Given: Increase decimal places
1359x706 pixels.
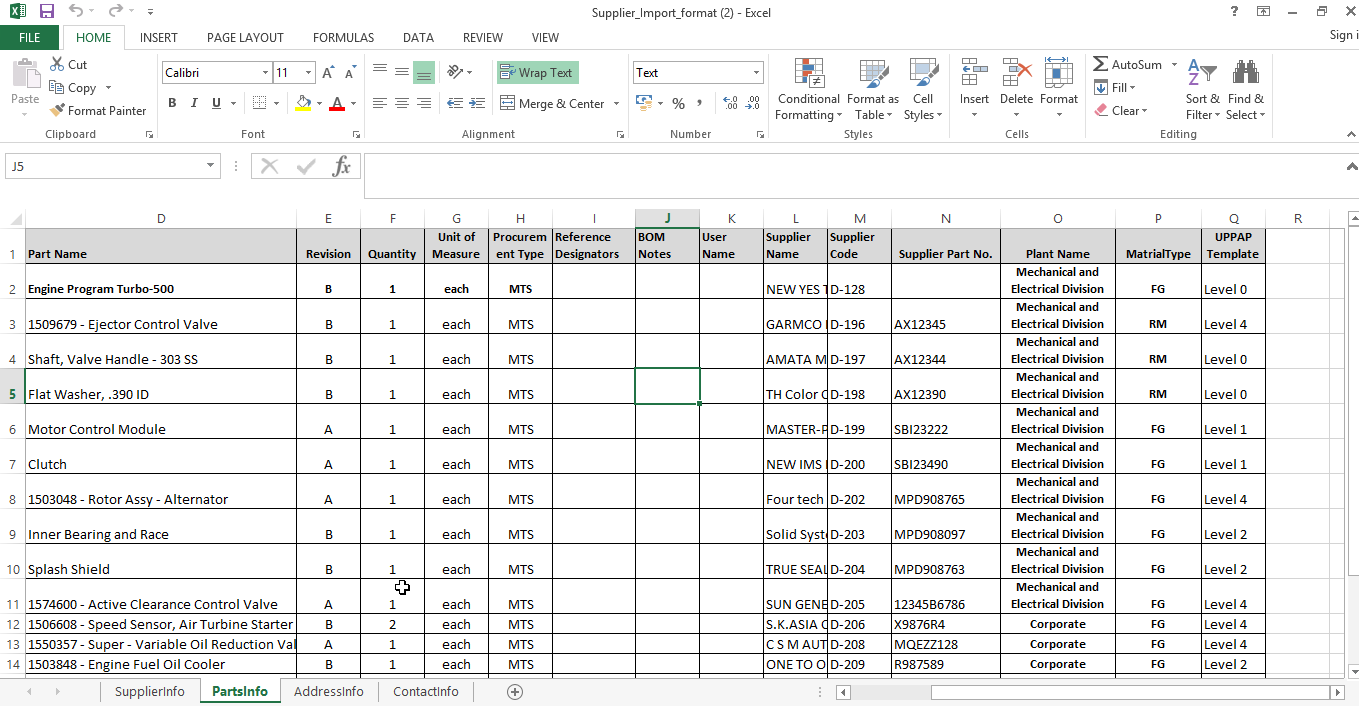Looking at the screenshot, I should (x=730, y=103).
